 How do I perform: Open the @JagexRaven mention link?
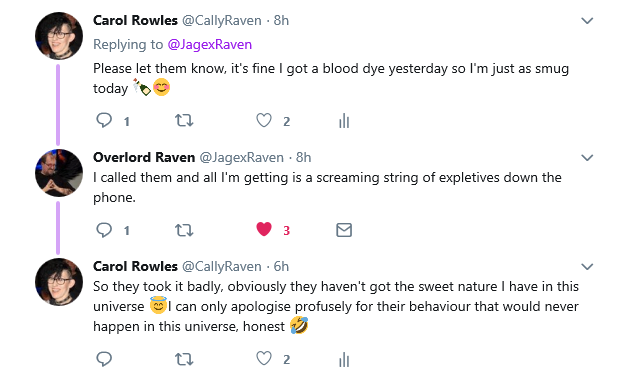[209, 44]
